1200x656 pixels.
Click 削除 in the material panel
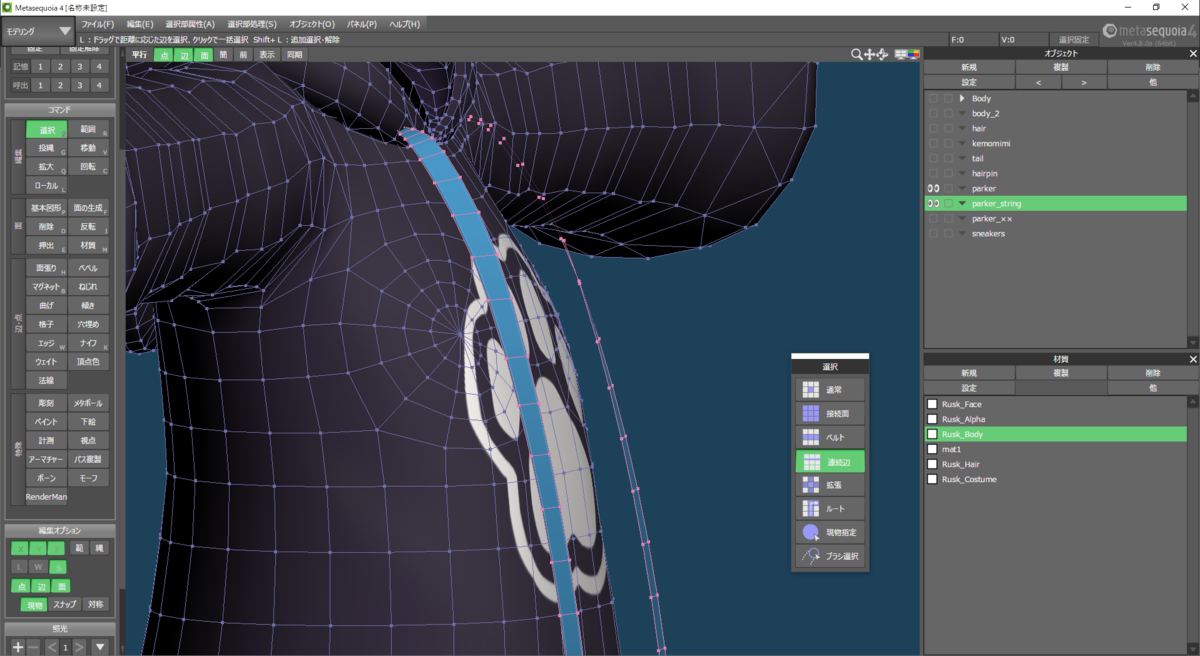(x=1153, y=372)
